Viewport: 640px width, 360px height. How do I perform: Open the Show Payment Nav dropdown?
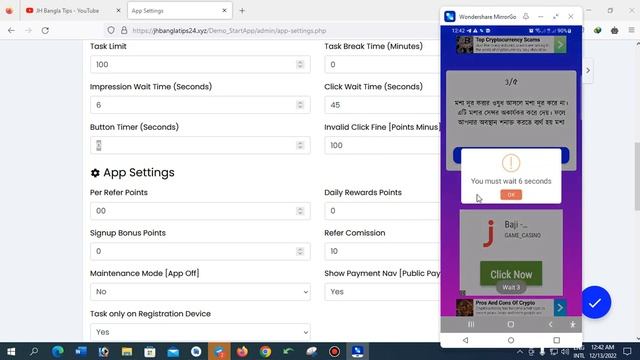(x=382, y=291)
